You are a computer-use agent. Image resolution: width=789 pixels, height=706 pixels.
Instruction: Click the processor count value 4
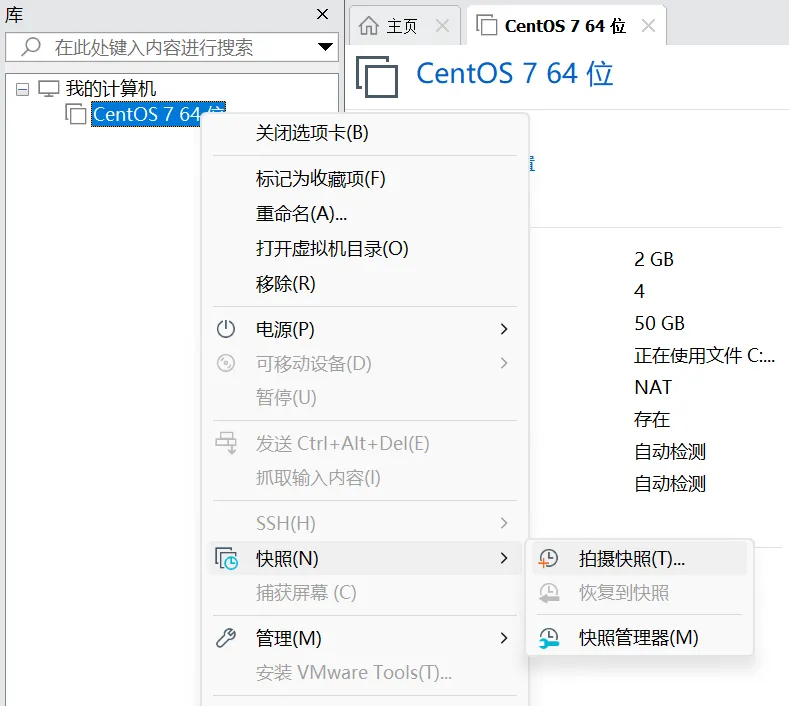(x=639, y=291)
